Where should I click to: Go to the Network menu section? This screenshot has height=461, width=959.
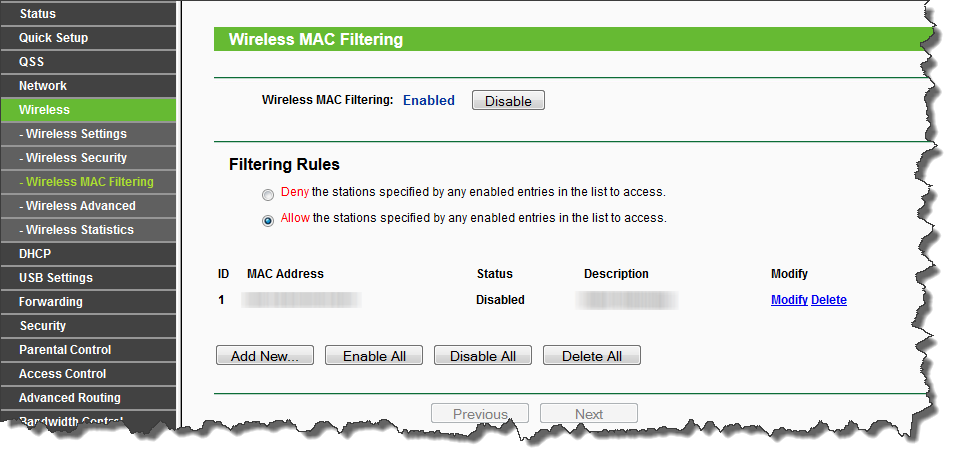[43, 86]
